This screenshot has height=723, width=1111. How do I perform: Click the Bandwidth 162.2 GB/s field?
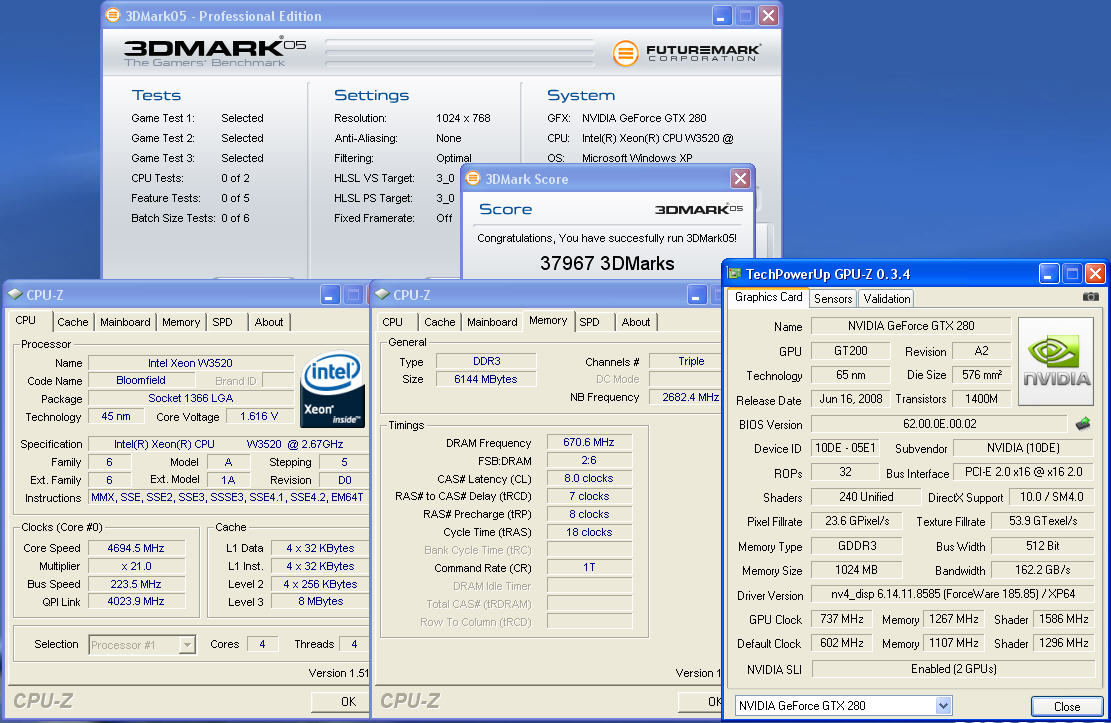1042,569
